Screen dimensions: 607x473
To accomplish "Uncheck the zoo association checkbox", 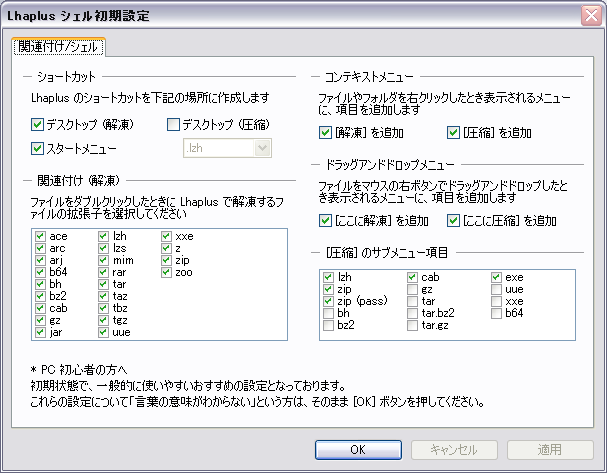I will 166,272.
